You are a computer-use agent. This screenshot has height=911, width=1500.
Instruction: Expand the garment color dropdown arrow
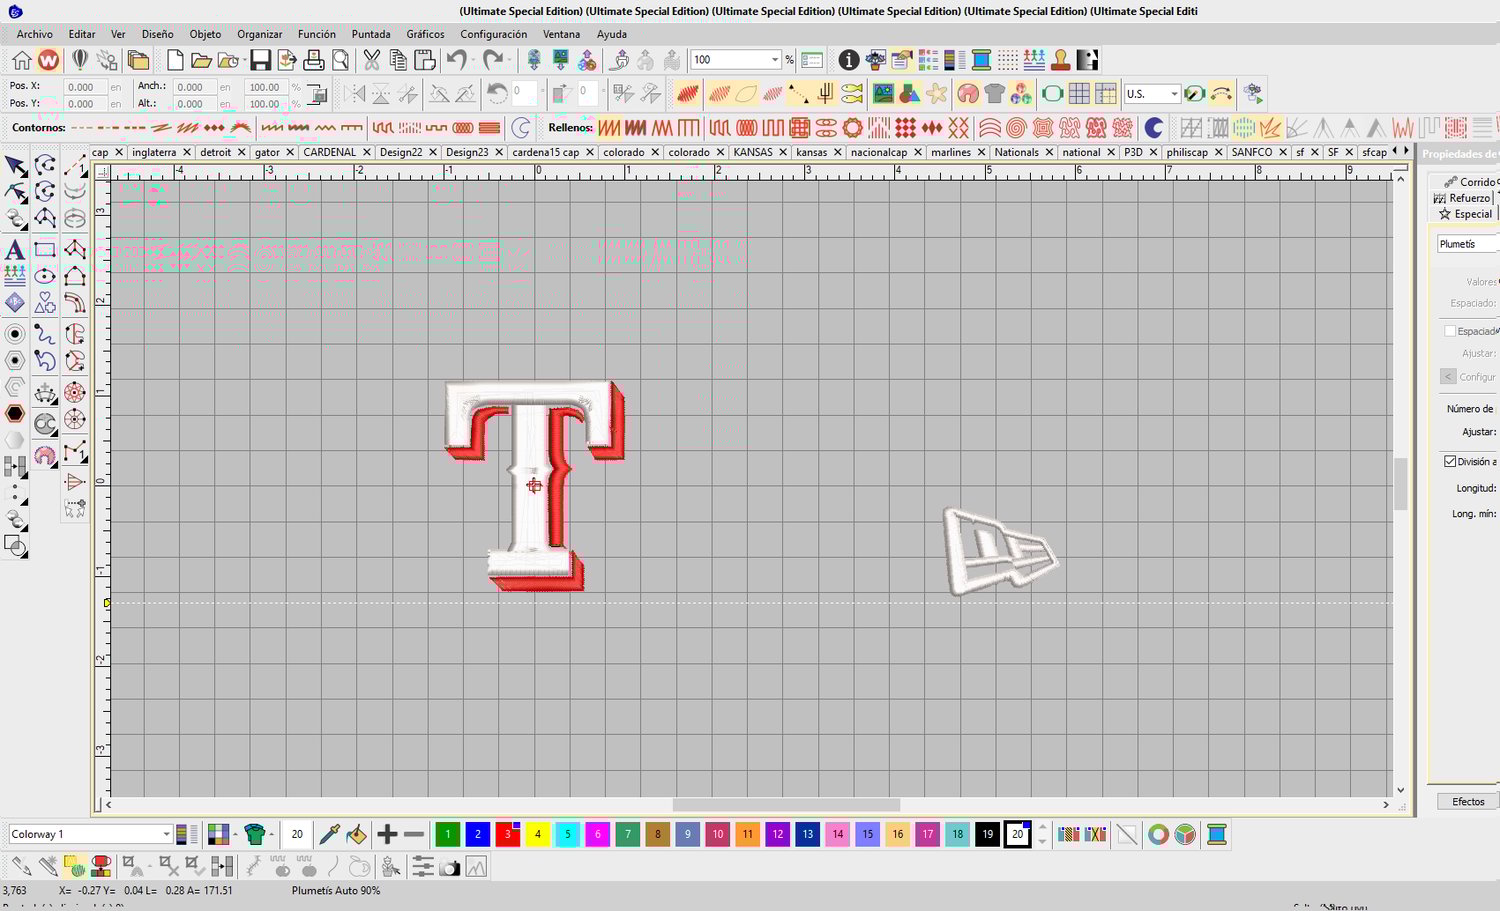271,834
